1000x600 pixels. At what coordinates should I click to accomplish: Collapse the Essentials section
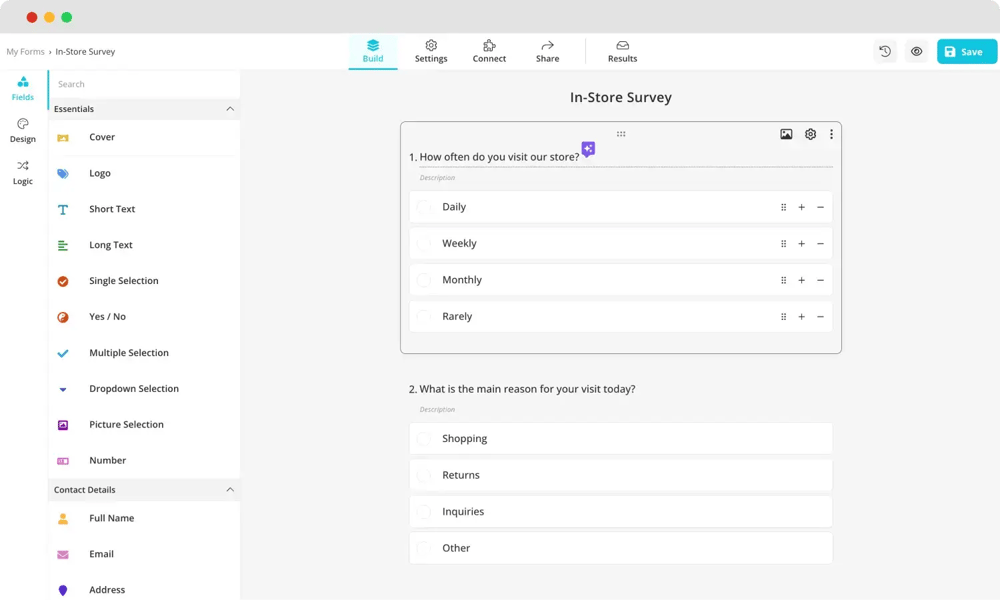(x=230, y=109)
